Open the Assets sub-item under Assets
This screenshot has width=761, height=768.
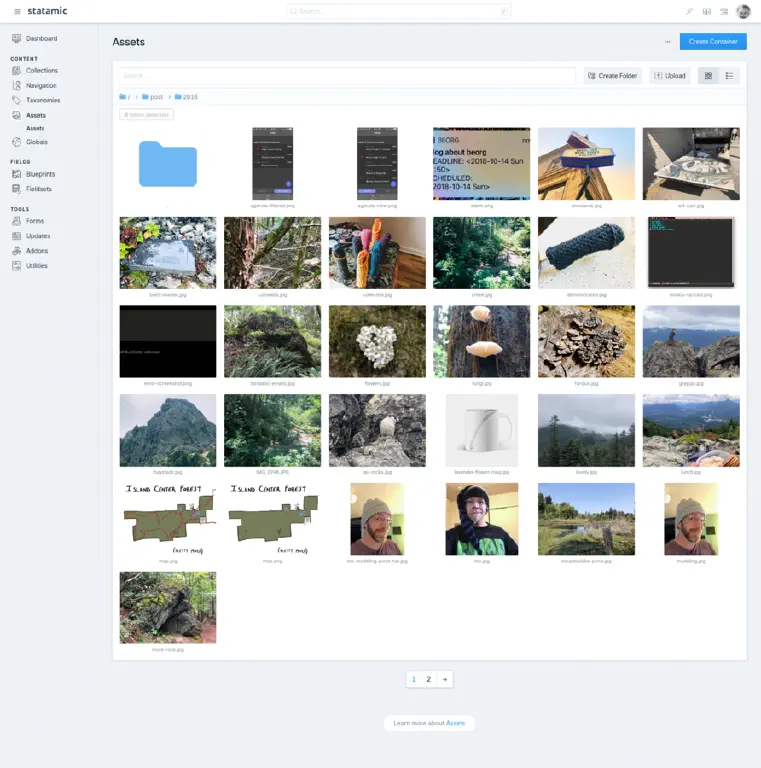pos(35,128)
